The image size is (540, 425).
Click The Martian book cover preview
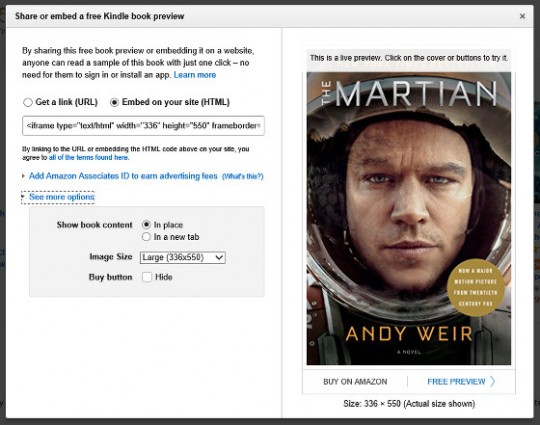pos(409,218)
